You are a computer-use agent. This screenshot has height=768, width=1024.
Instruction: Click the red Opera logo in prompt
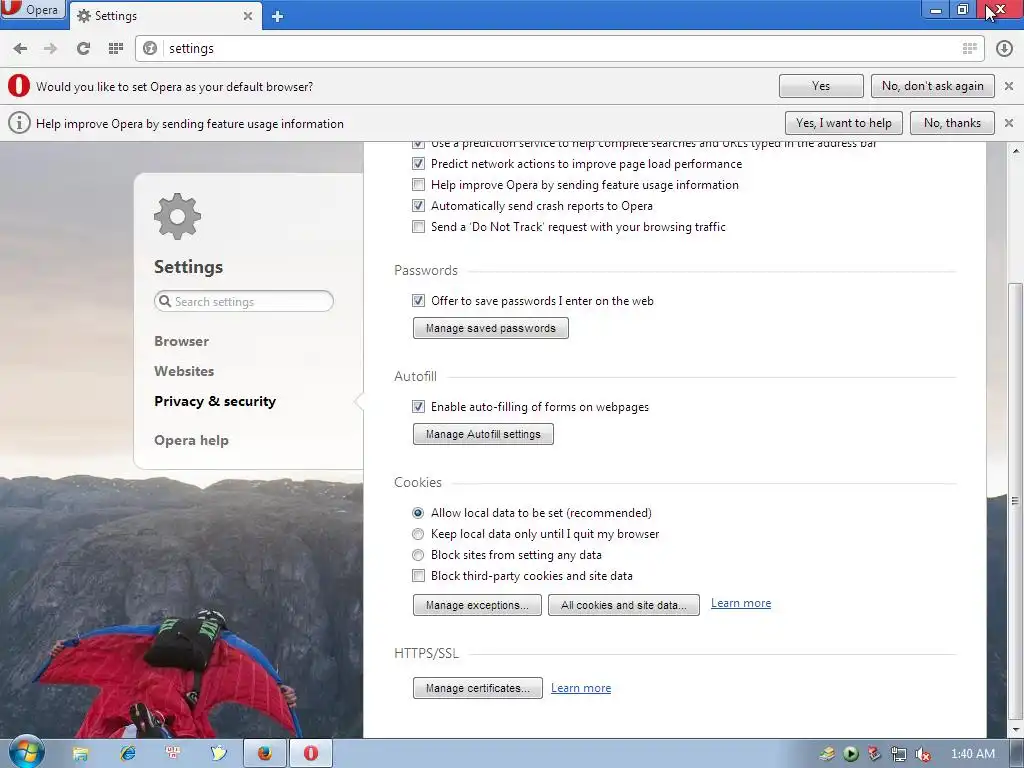(19, 86)
